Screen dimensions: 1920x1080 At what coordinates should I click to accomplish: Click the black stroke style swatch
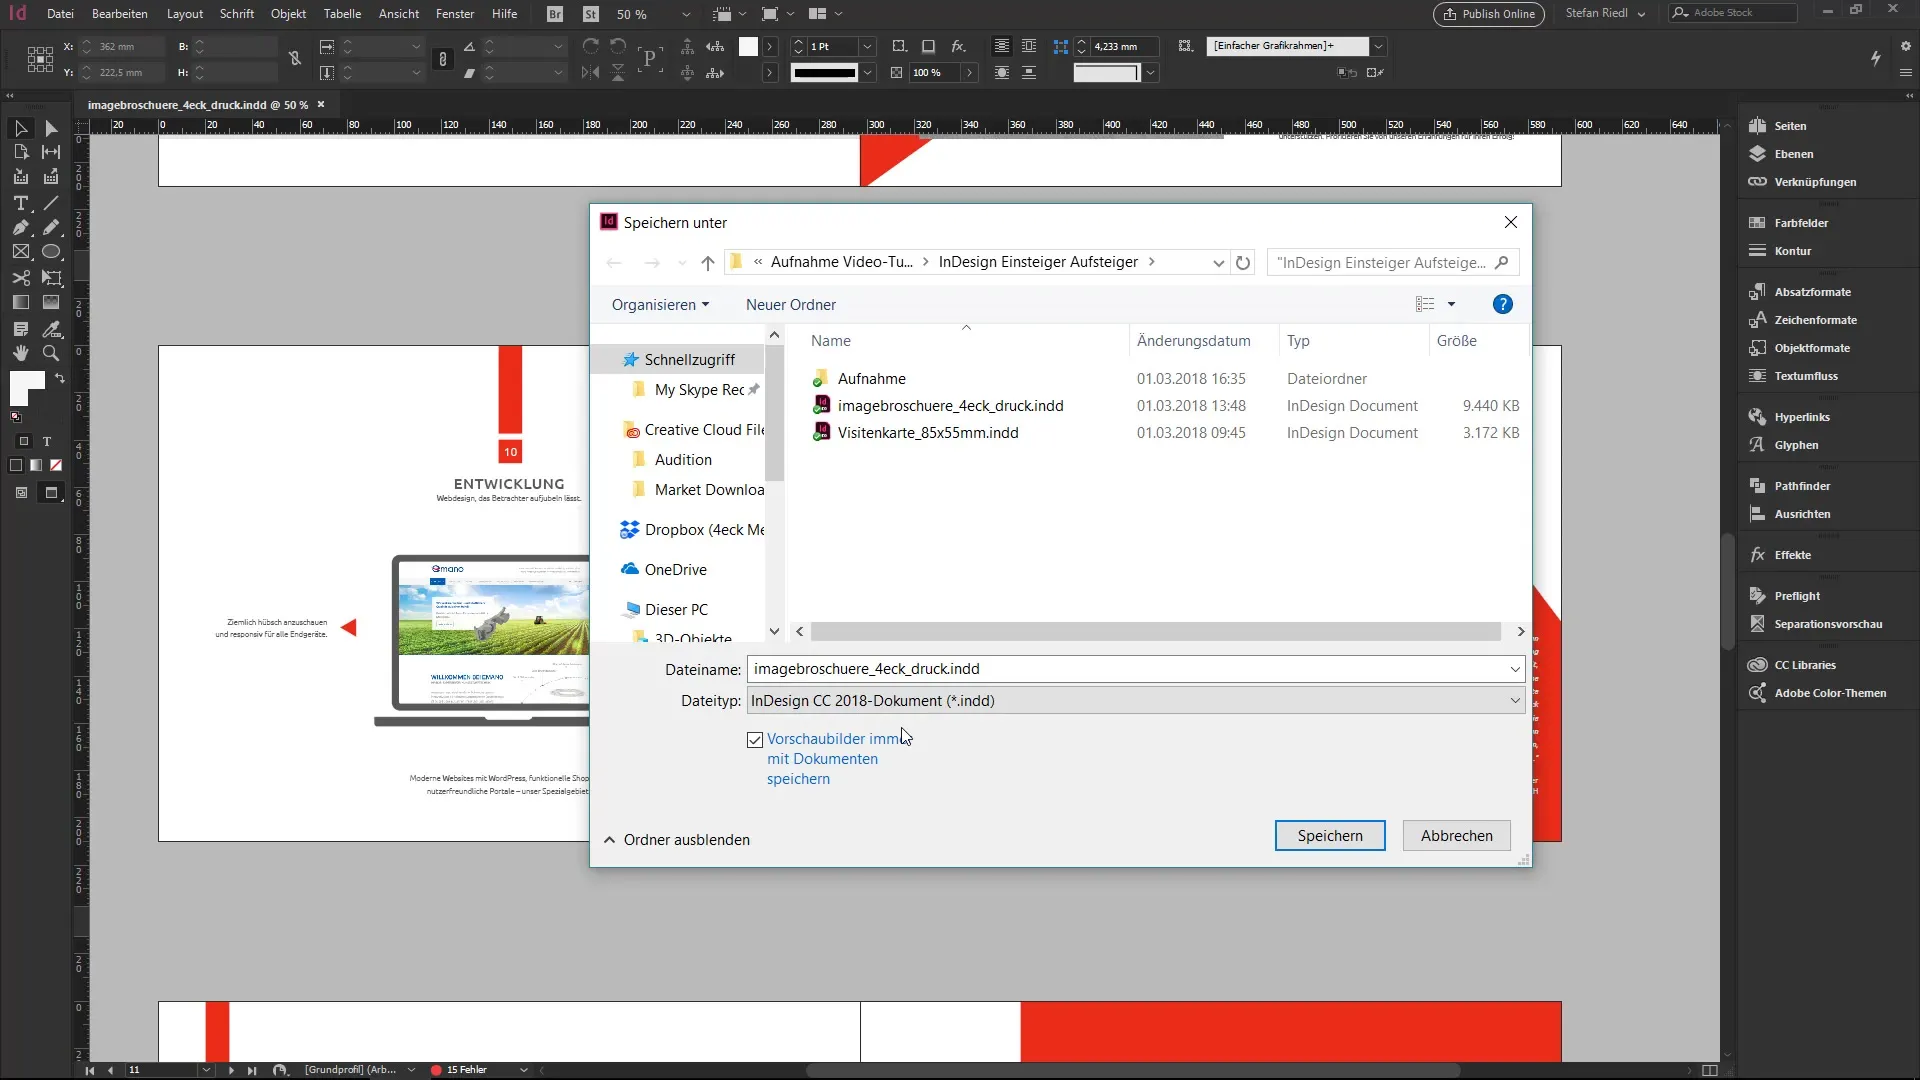[x=824, y=72]
